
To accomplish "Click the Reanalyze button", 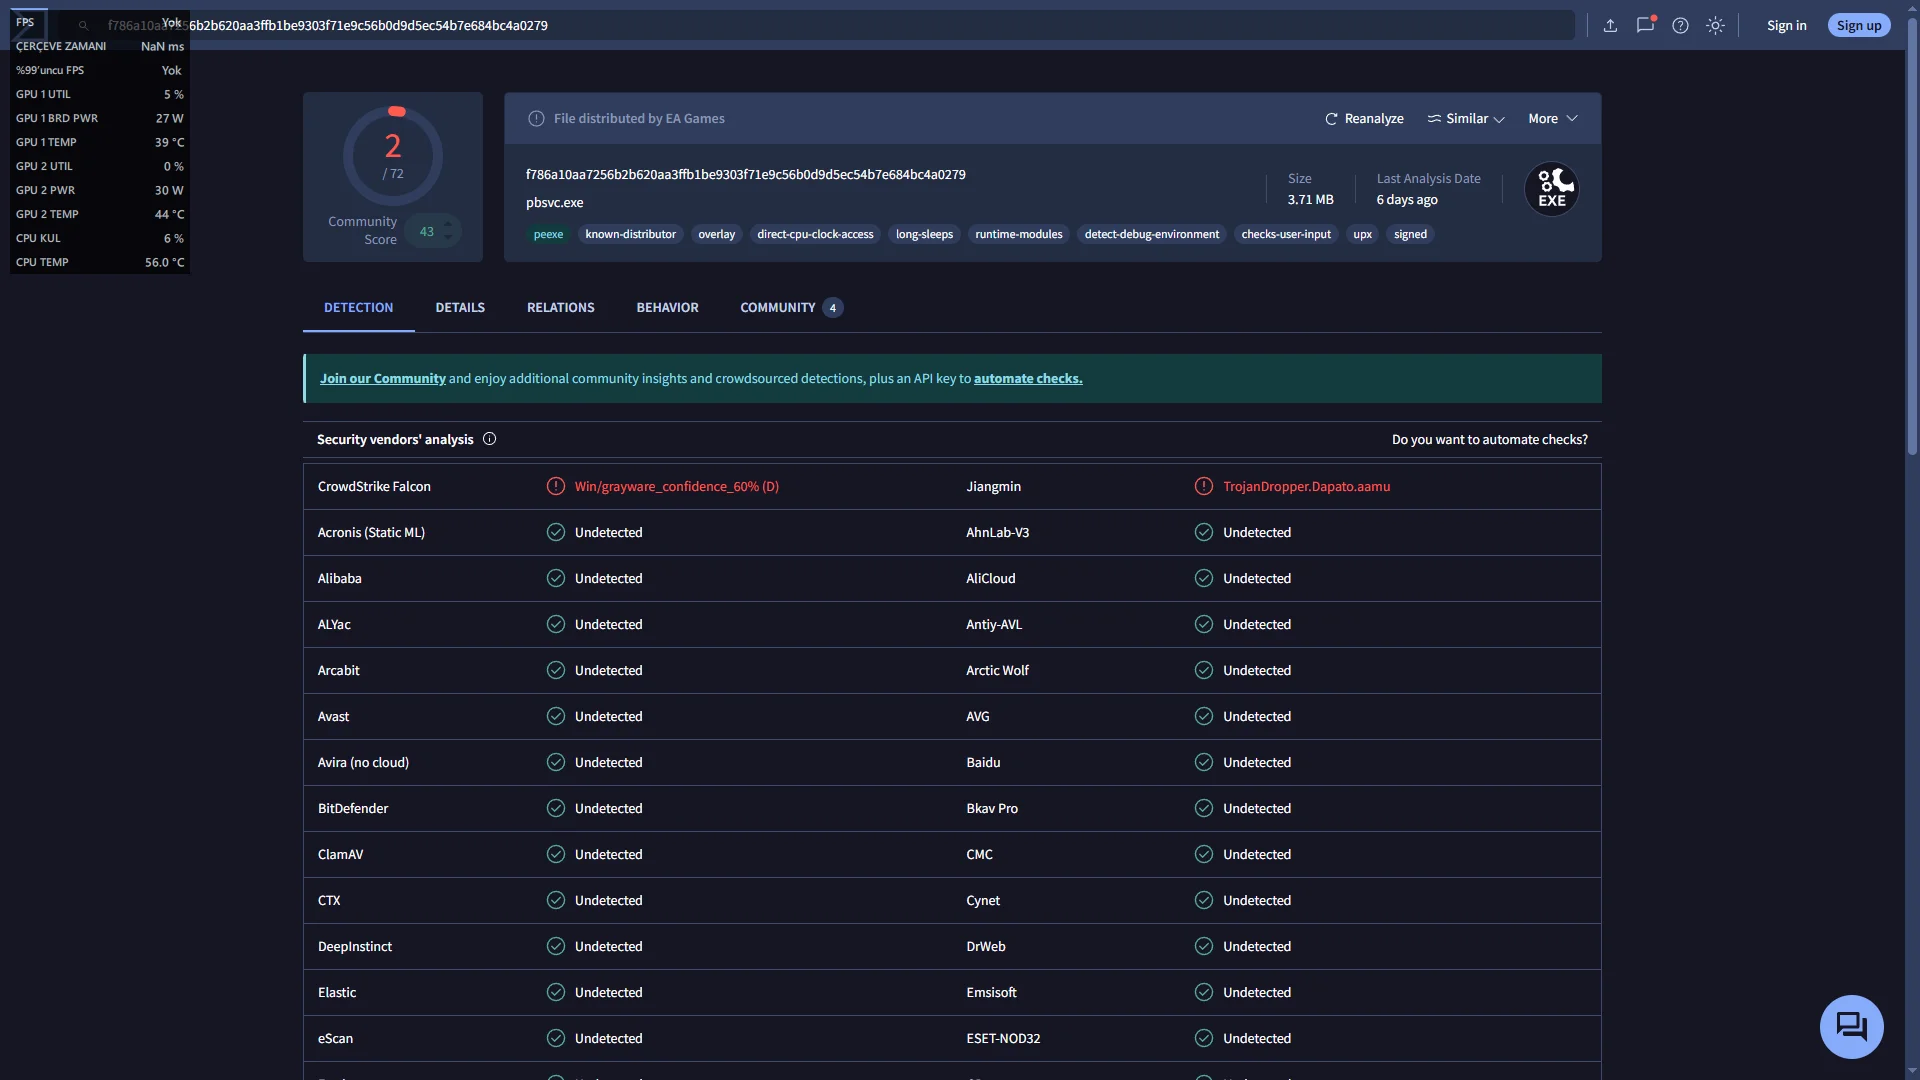I will (x=1364, y=119).
